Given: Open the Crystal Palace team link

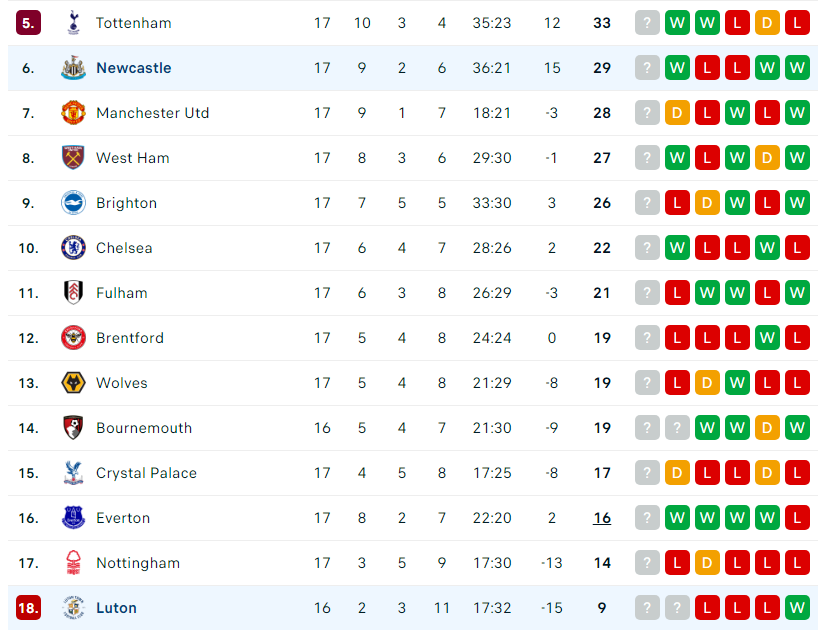Looking at the screenshot, I should [x=147, y=473].
